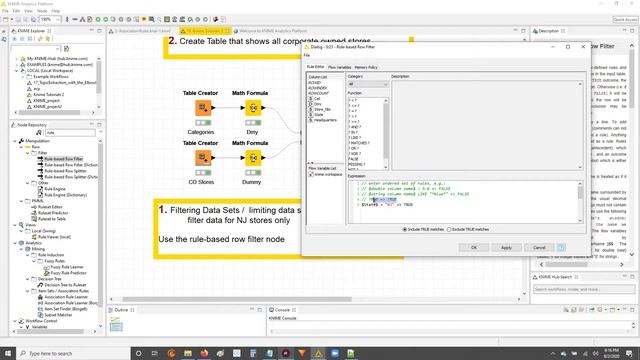Open the Welcome to KNIME Analytics Platform tab
Screen dimensions: 640x360
click(x=271, y=31)
